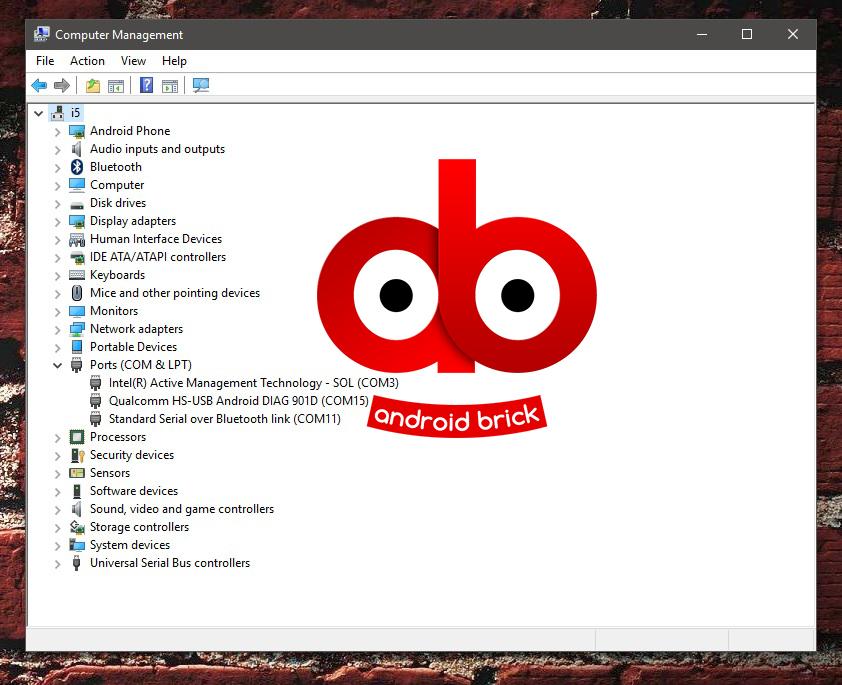Expand Universal Serial Bus controllers
Screen dimensions: 842x685
tap(57, 563)
